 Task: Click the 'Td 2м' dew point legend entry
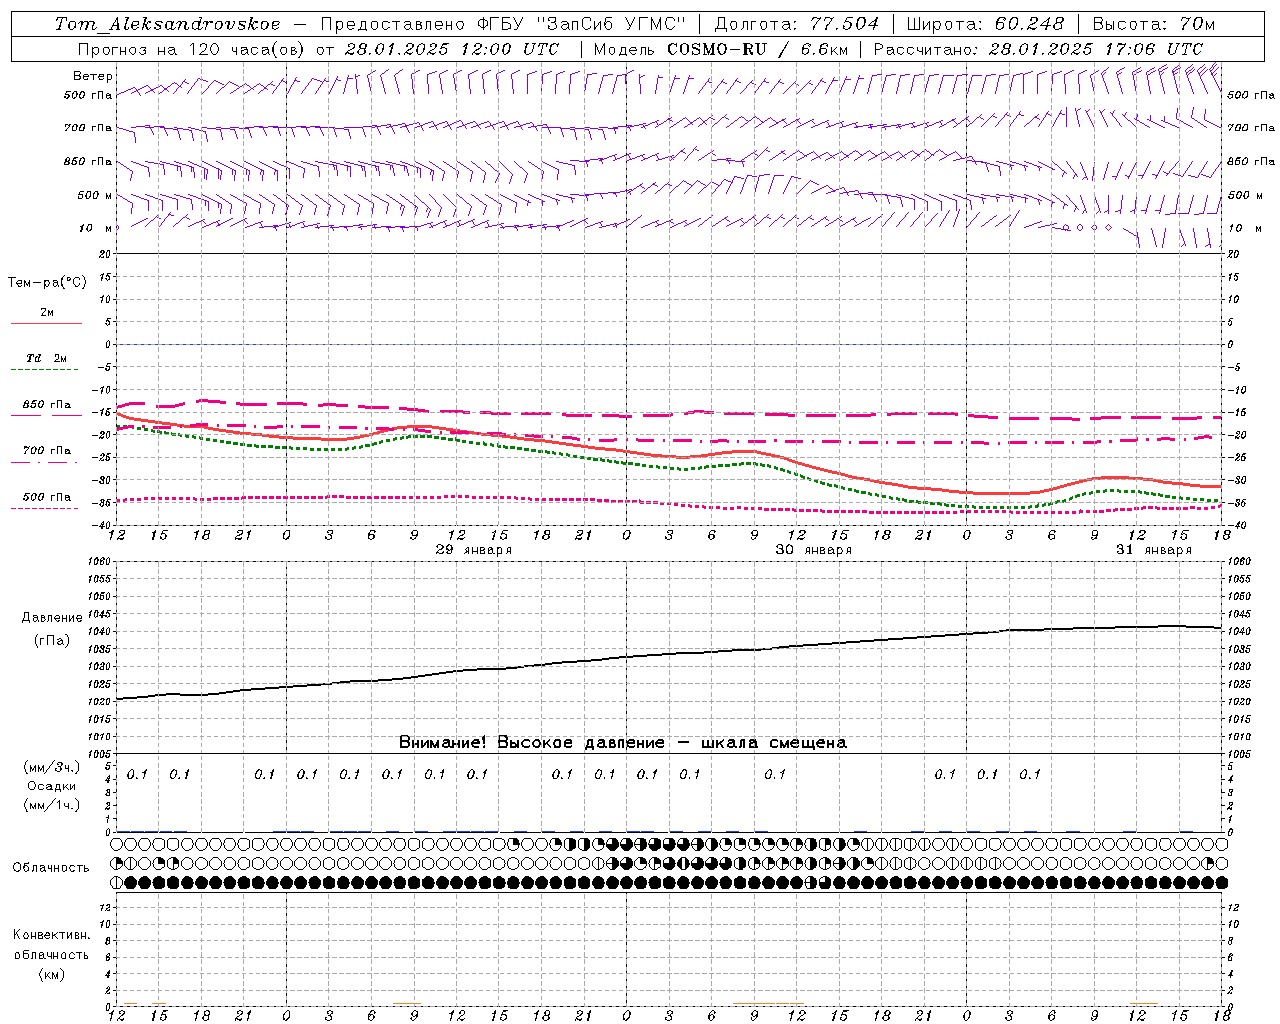[x=46, y=358]
